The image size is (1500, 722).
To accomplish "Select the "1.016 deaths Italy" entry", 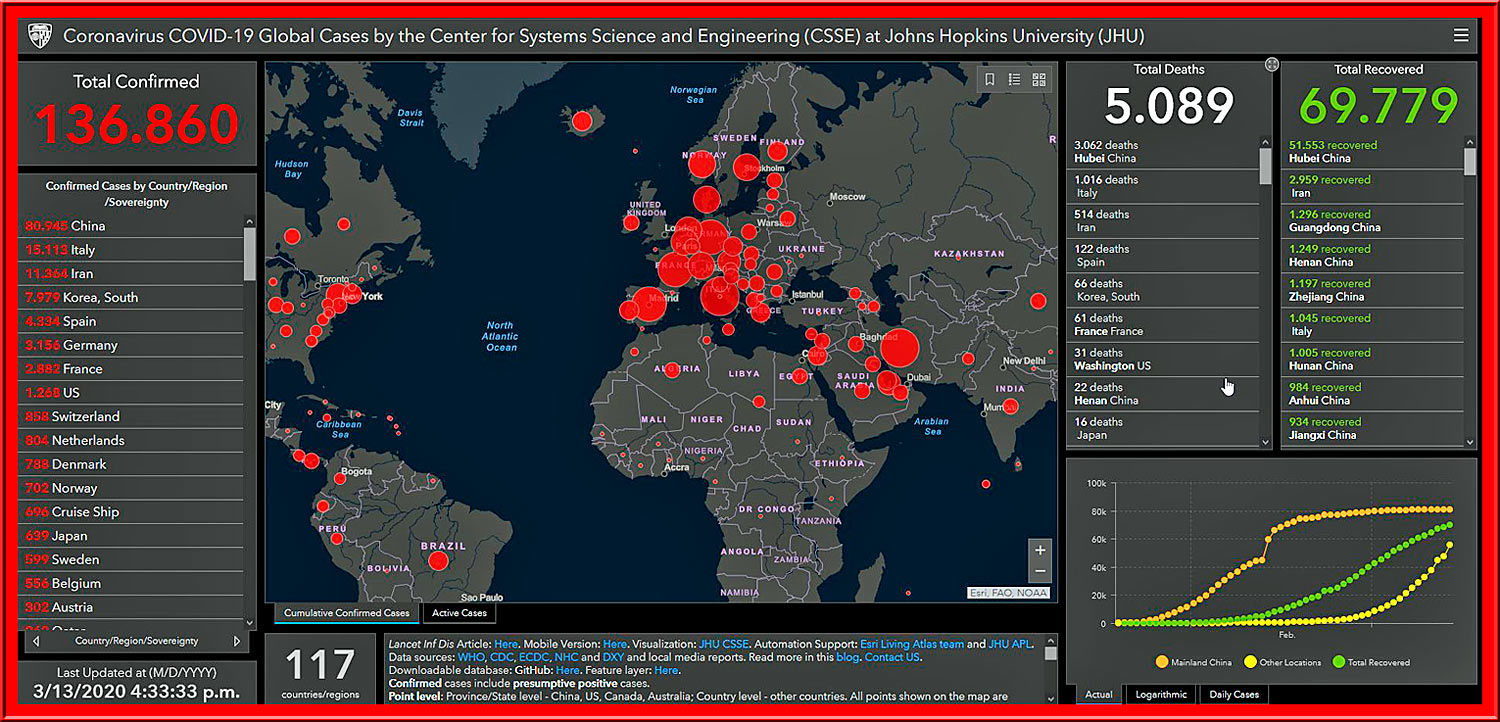I will 1163,186.
